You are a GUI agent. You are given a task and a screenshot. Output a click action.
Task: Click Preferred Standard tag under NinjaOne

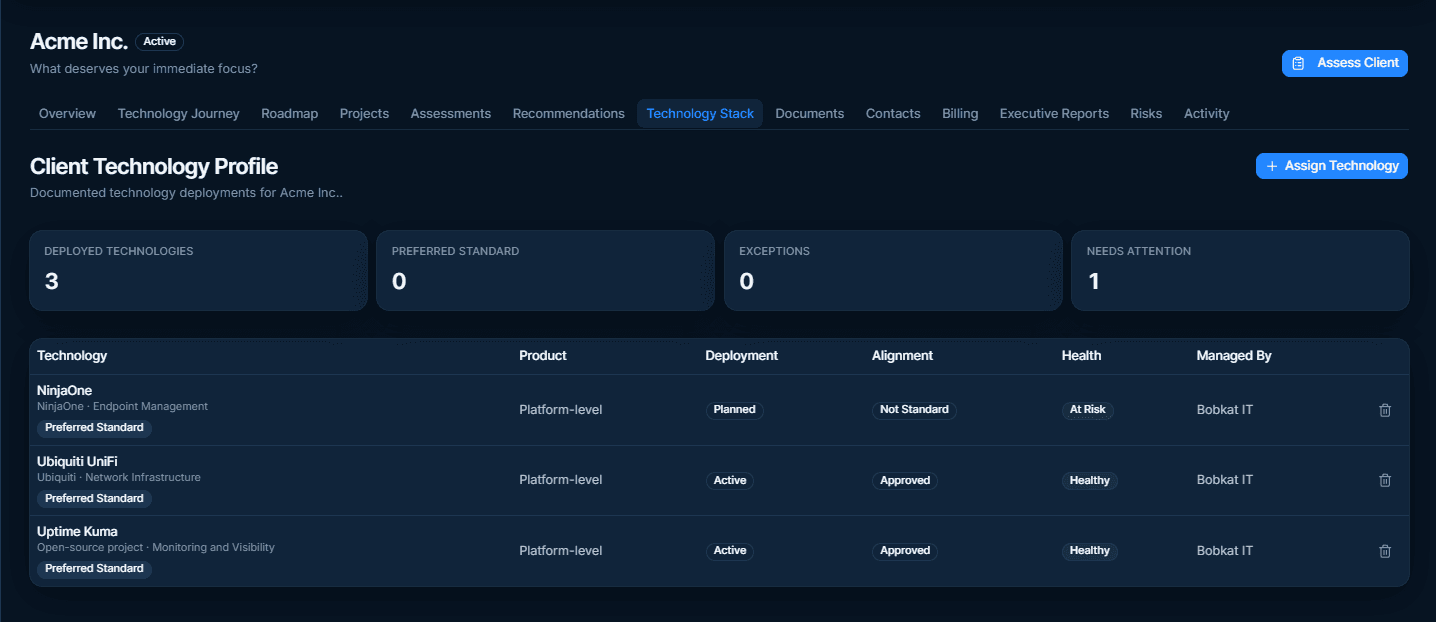[94, 428]
